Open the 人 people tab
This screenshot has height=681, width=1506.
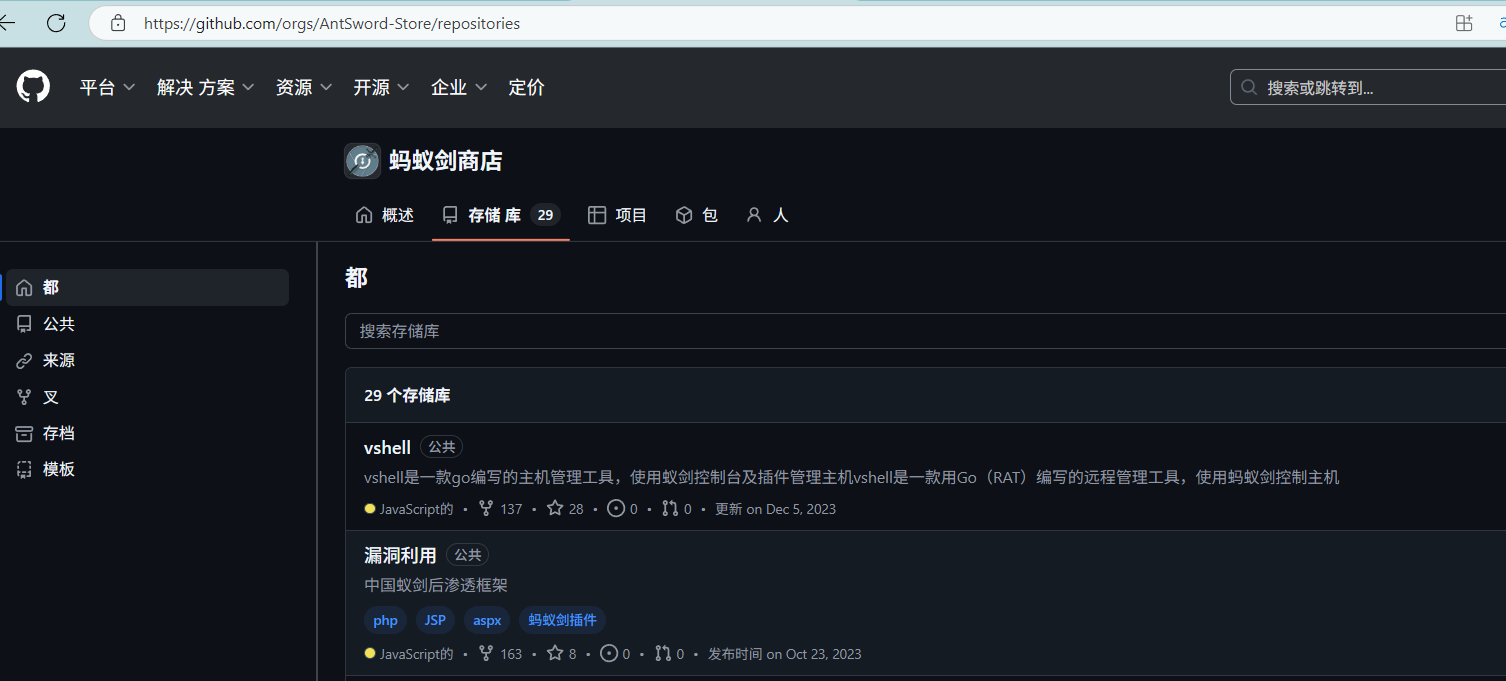[767, 215]
